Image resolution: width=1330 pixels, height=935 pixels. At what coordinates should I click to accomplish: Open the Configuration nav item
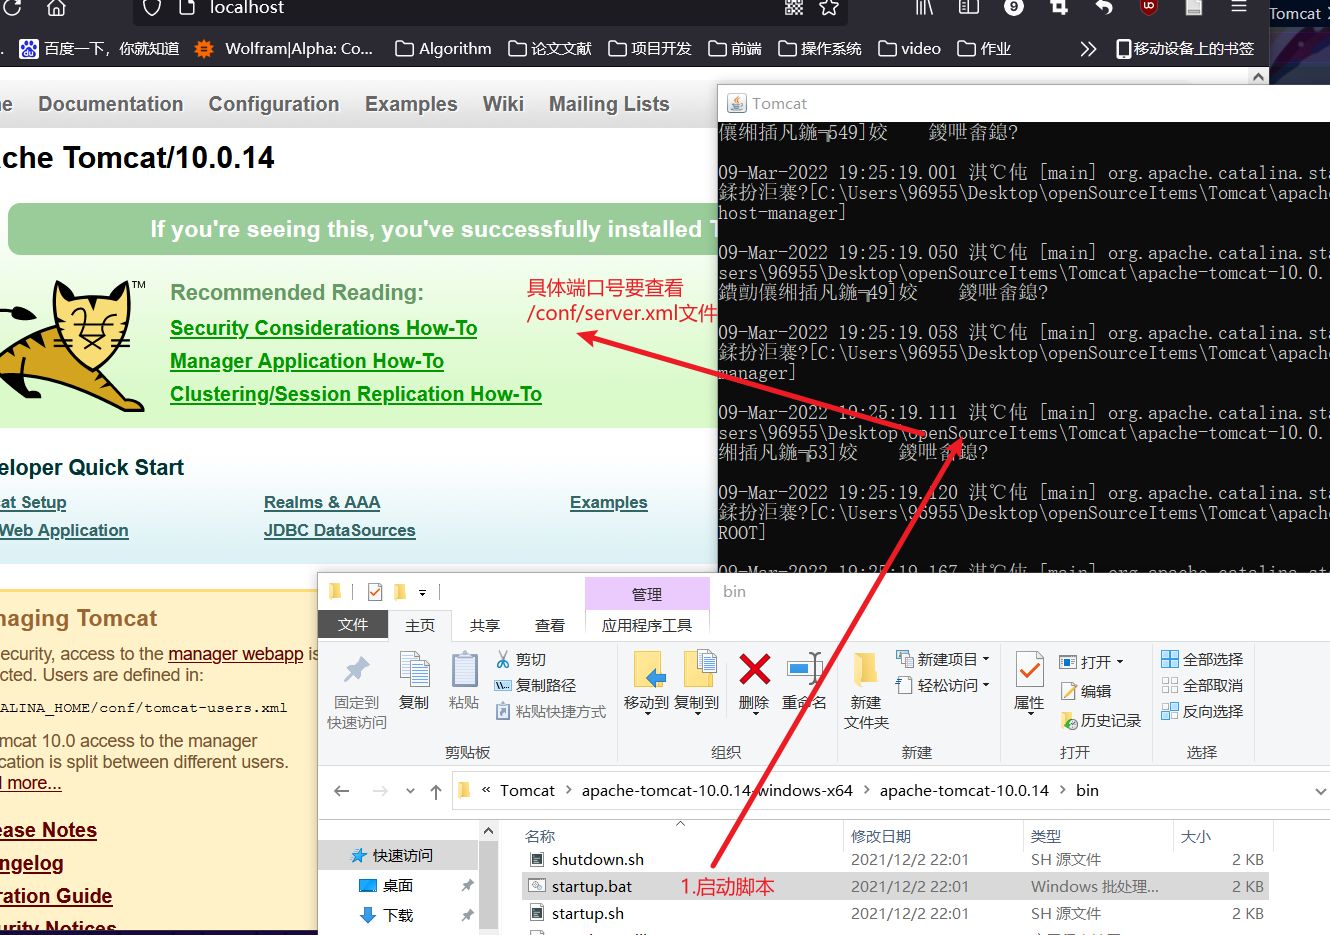[274, 104]
